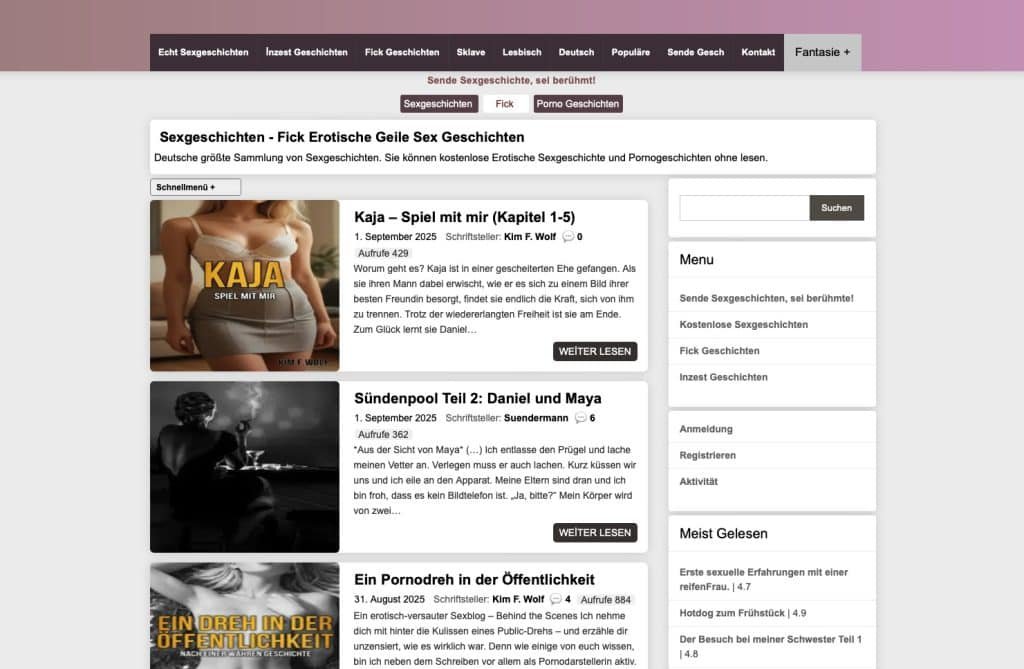Viewport: 1024px width, 669px height.
Task: Click WEITER LESEN on the Kaja story
Action: 595,351
